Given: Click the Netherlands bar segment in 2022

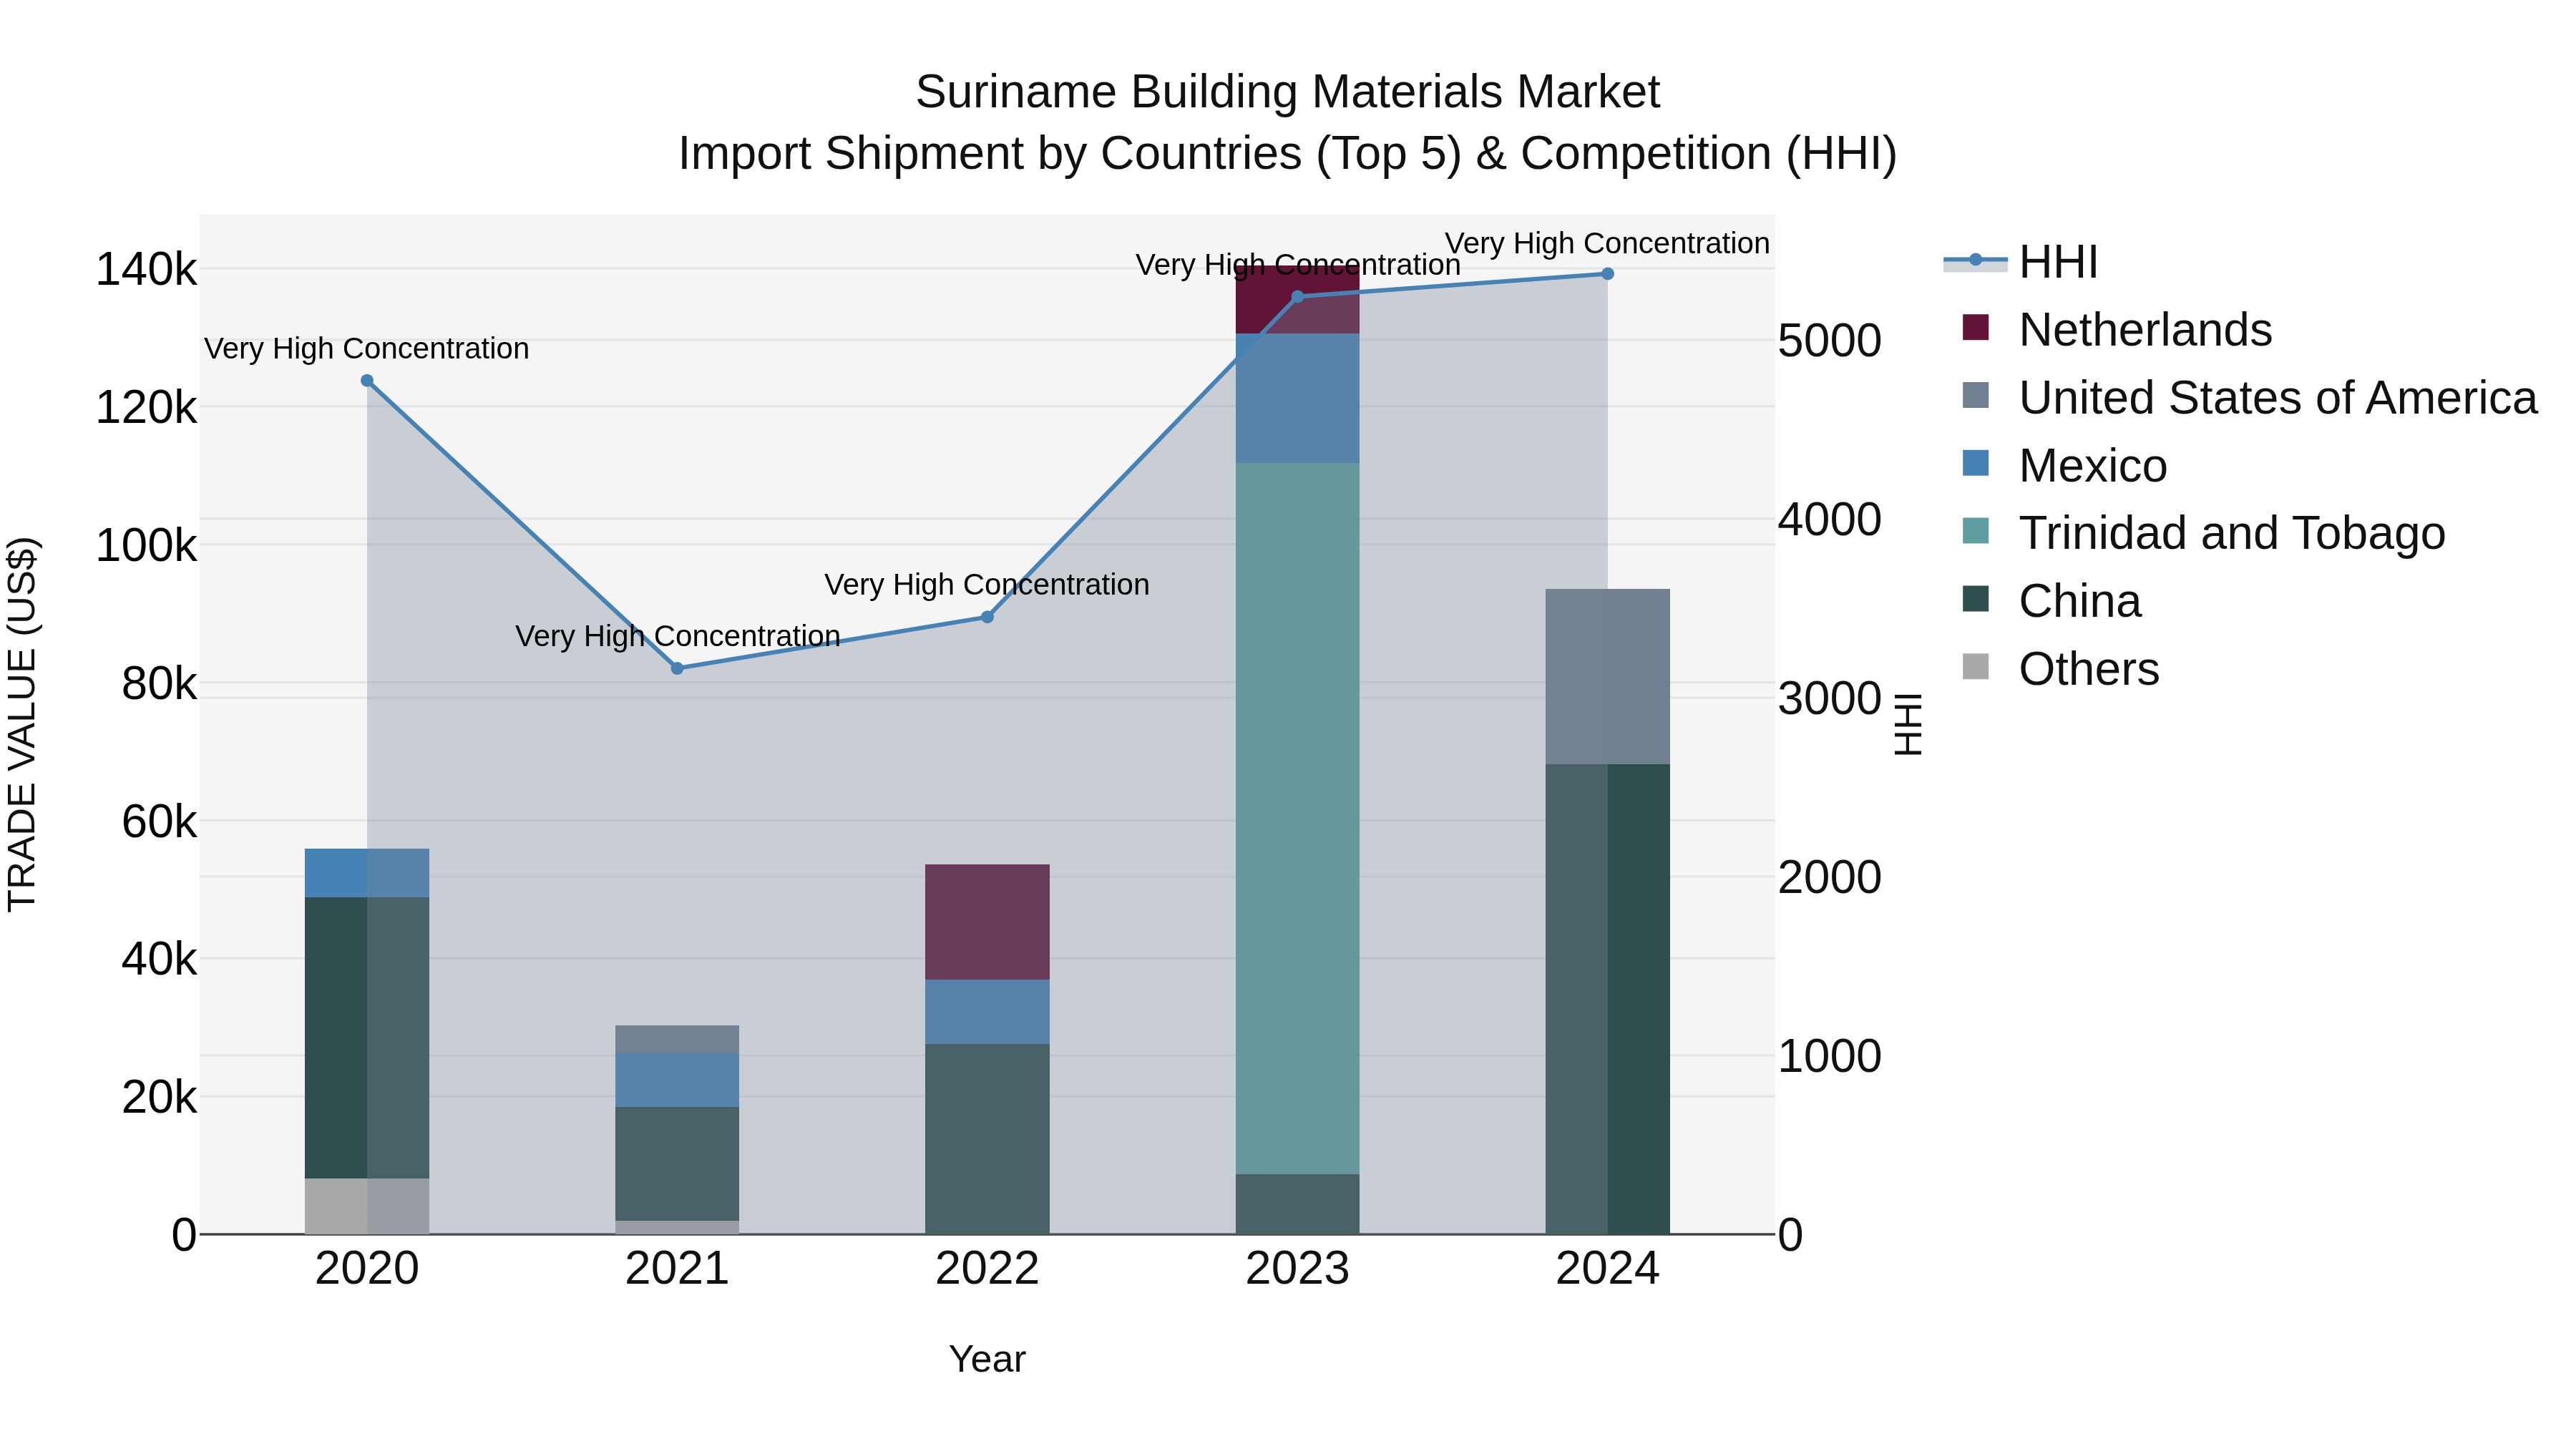Looking at the screenshot, I should click(x=987, y=922).
